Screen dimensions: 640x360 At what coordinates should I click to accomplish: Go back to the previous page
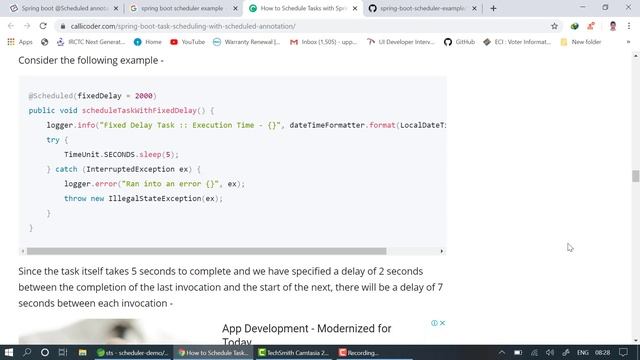tap(11, 26)
